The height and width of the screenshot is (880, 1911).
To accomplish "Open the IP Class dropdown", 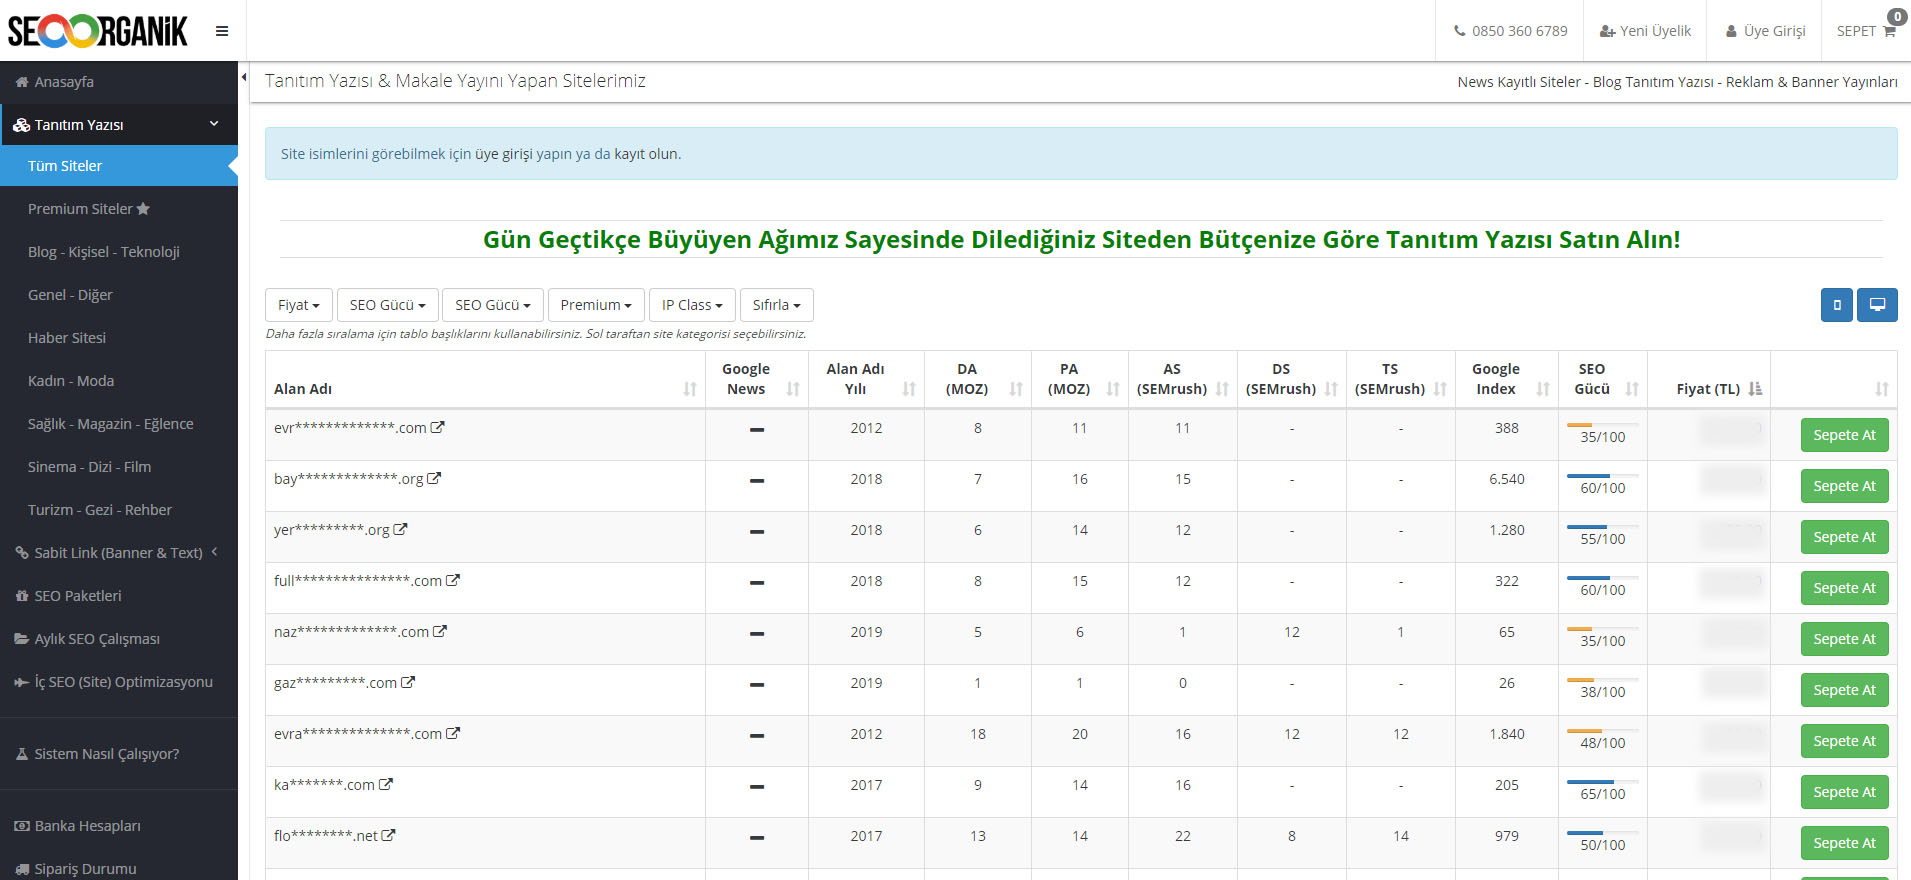I will tap(692, 305).
